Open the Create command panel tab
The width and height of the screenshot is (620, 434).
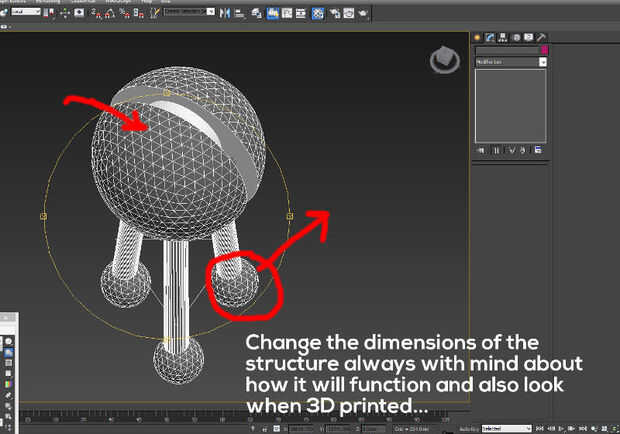coord(478,37)
